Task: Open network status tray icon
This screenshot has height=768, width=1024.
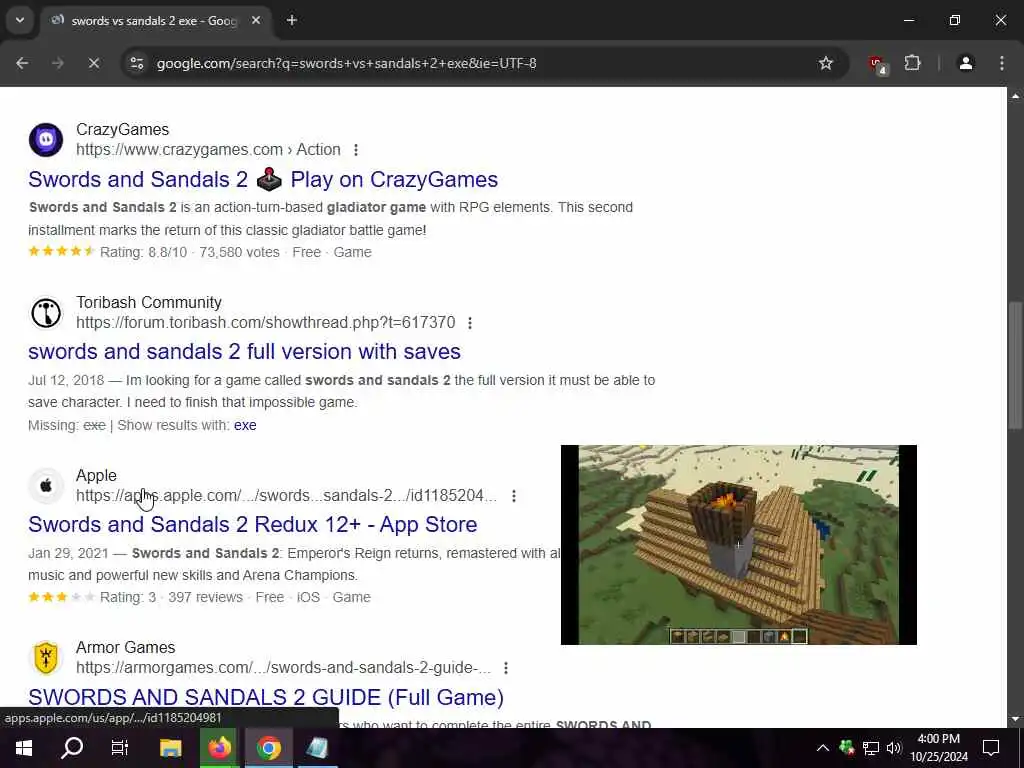Action: pos(871,748)
